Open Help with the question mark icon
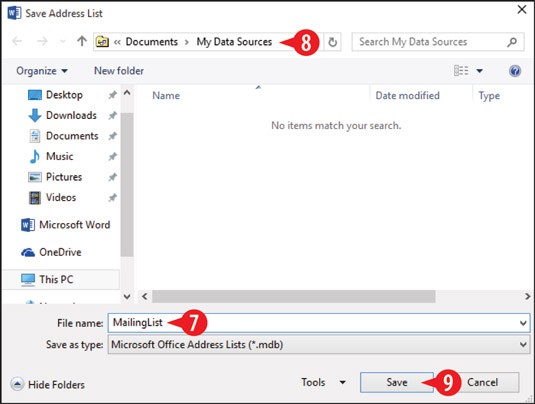The height and width of the screenshot is (404, 535). 515,71
